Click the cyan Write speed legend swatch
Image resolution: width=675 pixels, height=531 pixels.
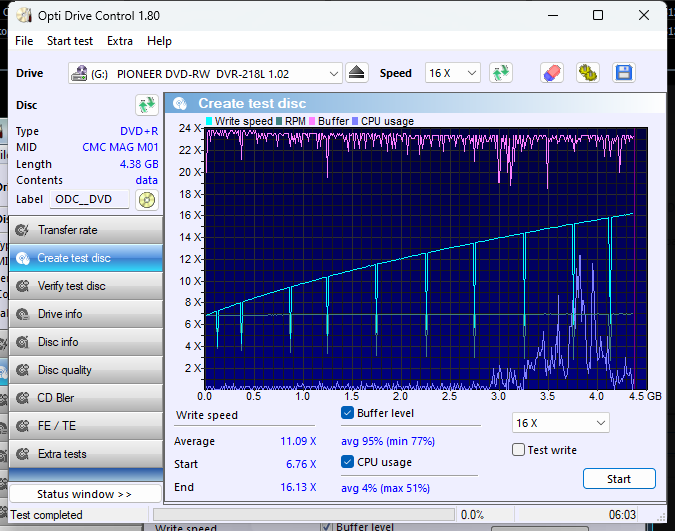coord(209,121)
